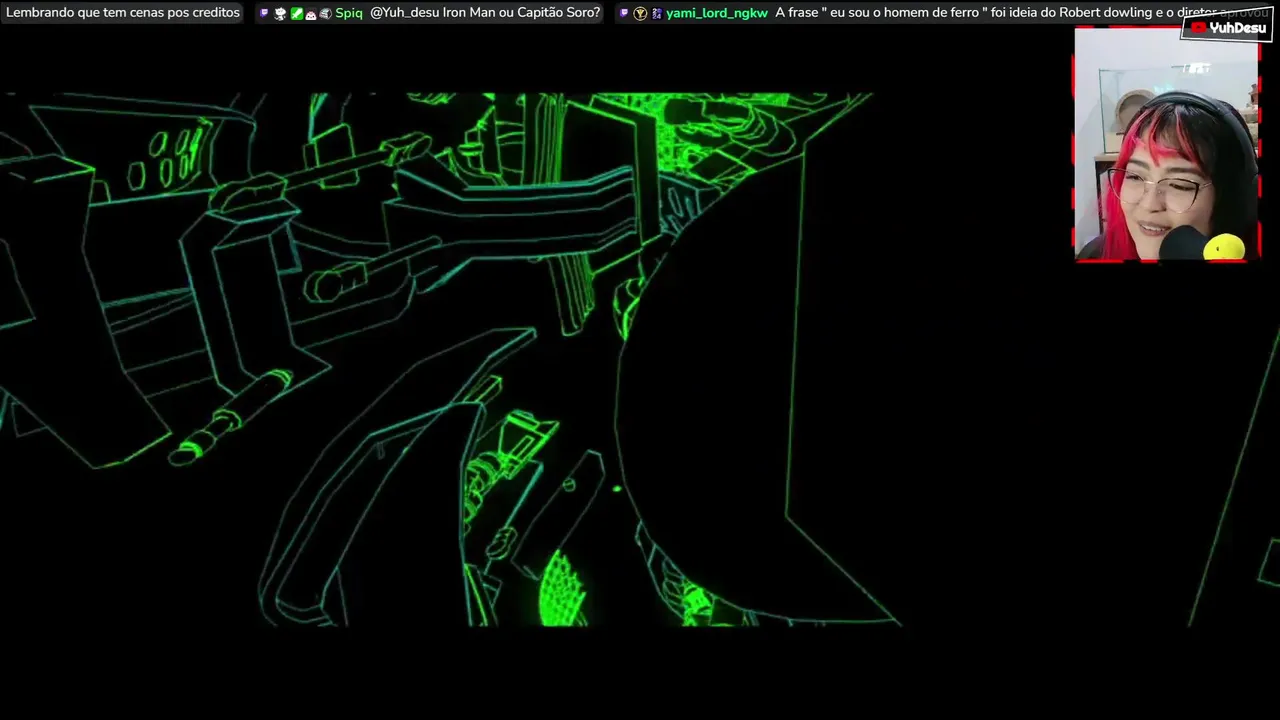Click the message "@Yuh_desu Iron Man ou Capitão Soro?"
This screenshot has width=1280, height=720.
tap(485, 13)
